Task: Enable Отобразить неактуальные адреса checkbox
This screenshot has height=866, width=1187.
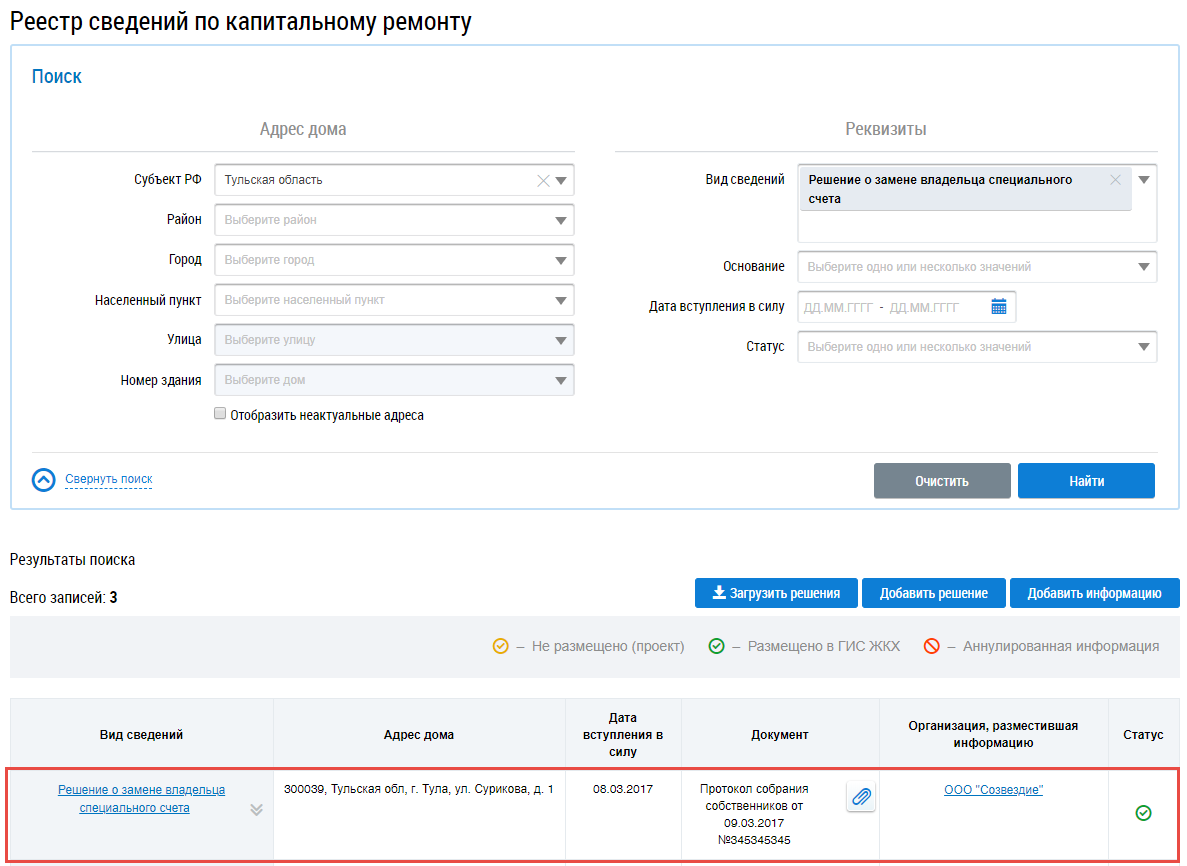Action: 220,414
